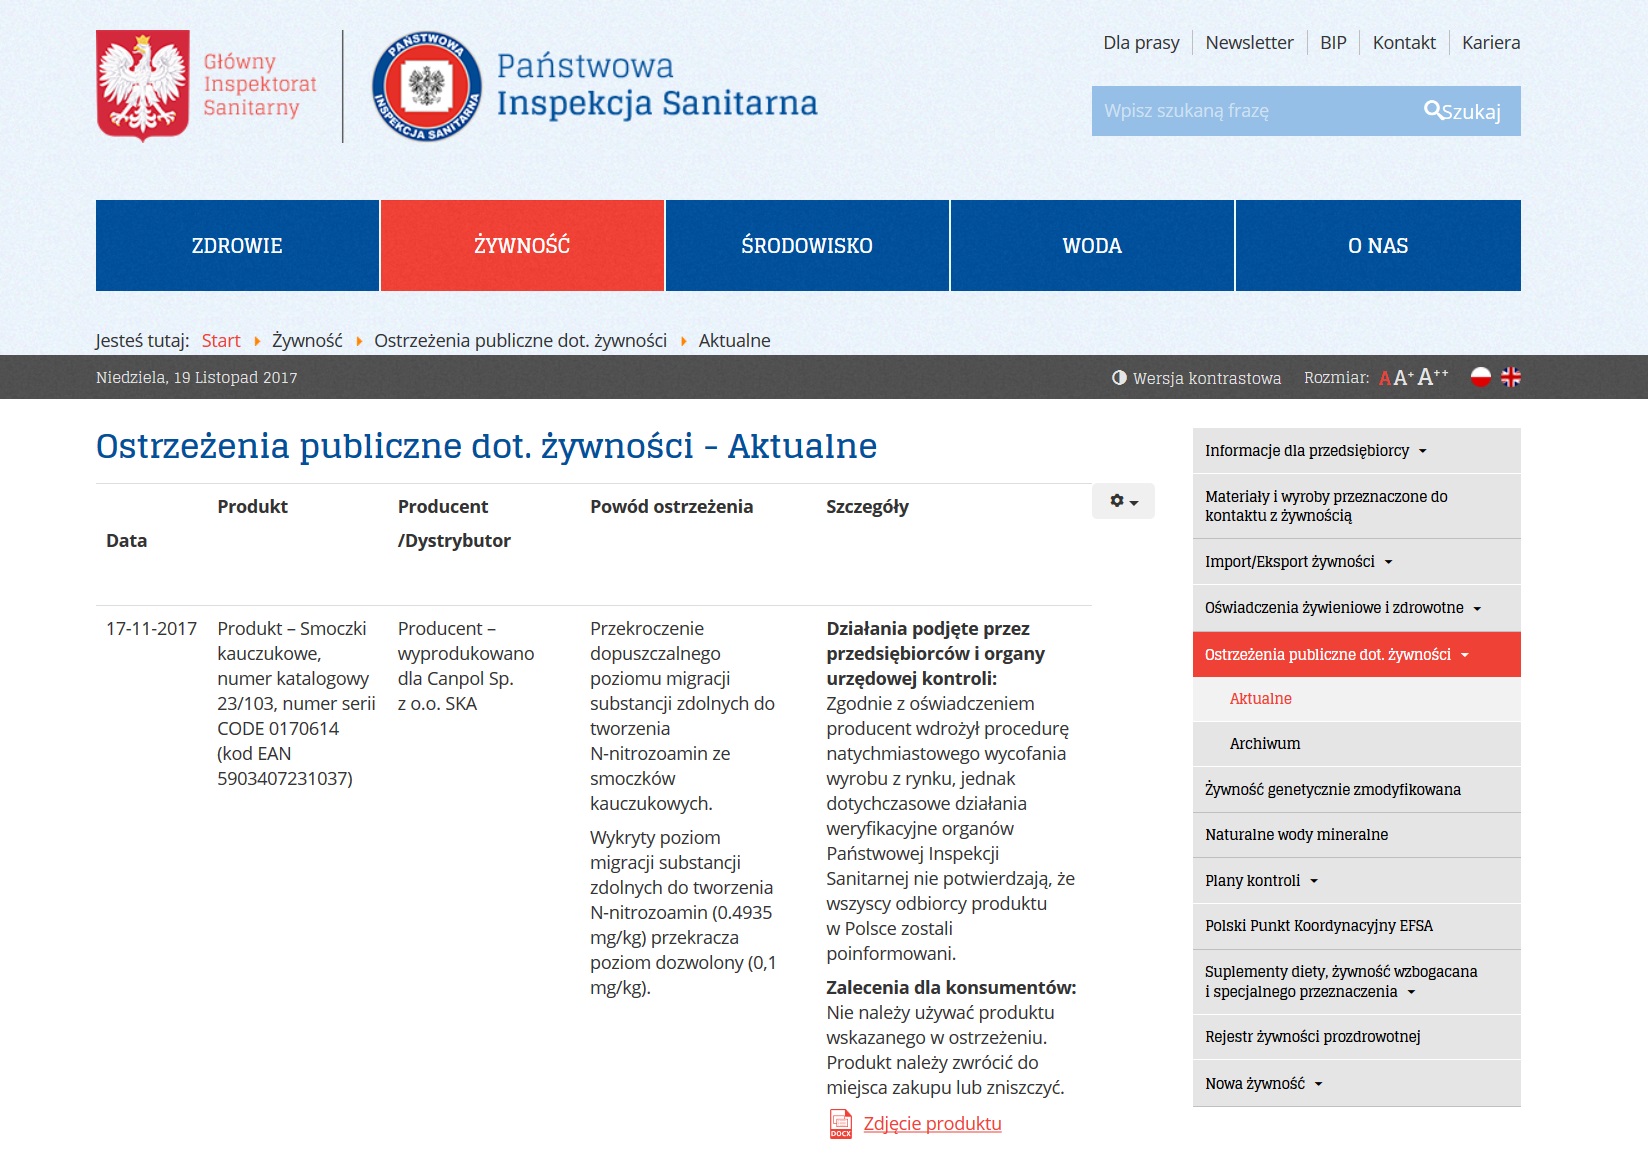
Task: Open the Newsletter link
Action: [1249, 43]
